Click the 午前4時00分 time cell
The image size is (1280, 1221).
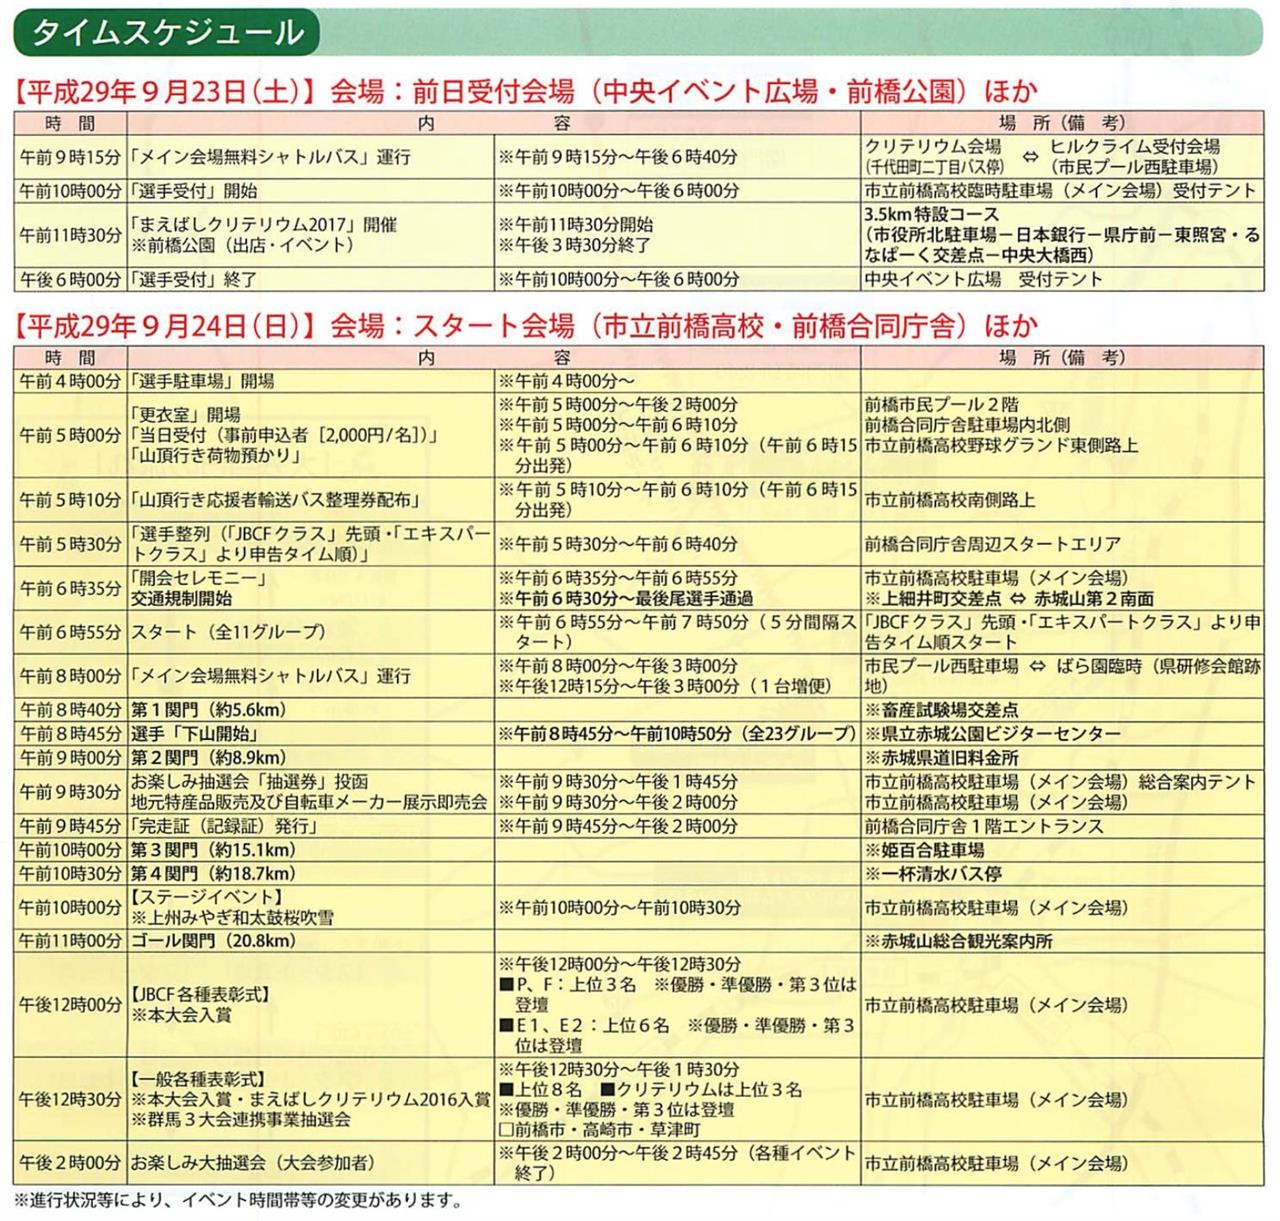click(x=70, y=381)
